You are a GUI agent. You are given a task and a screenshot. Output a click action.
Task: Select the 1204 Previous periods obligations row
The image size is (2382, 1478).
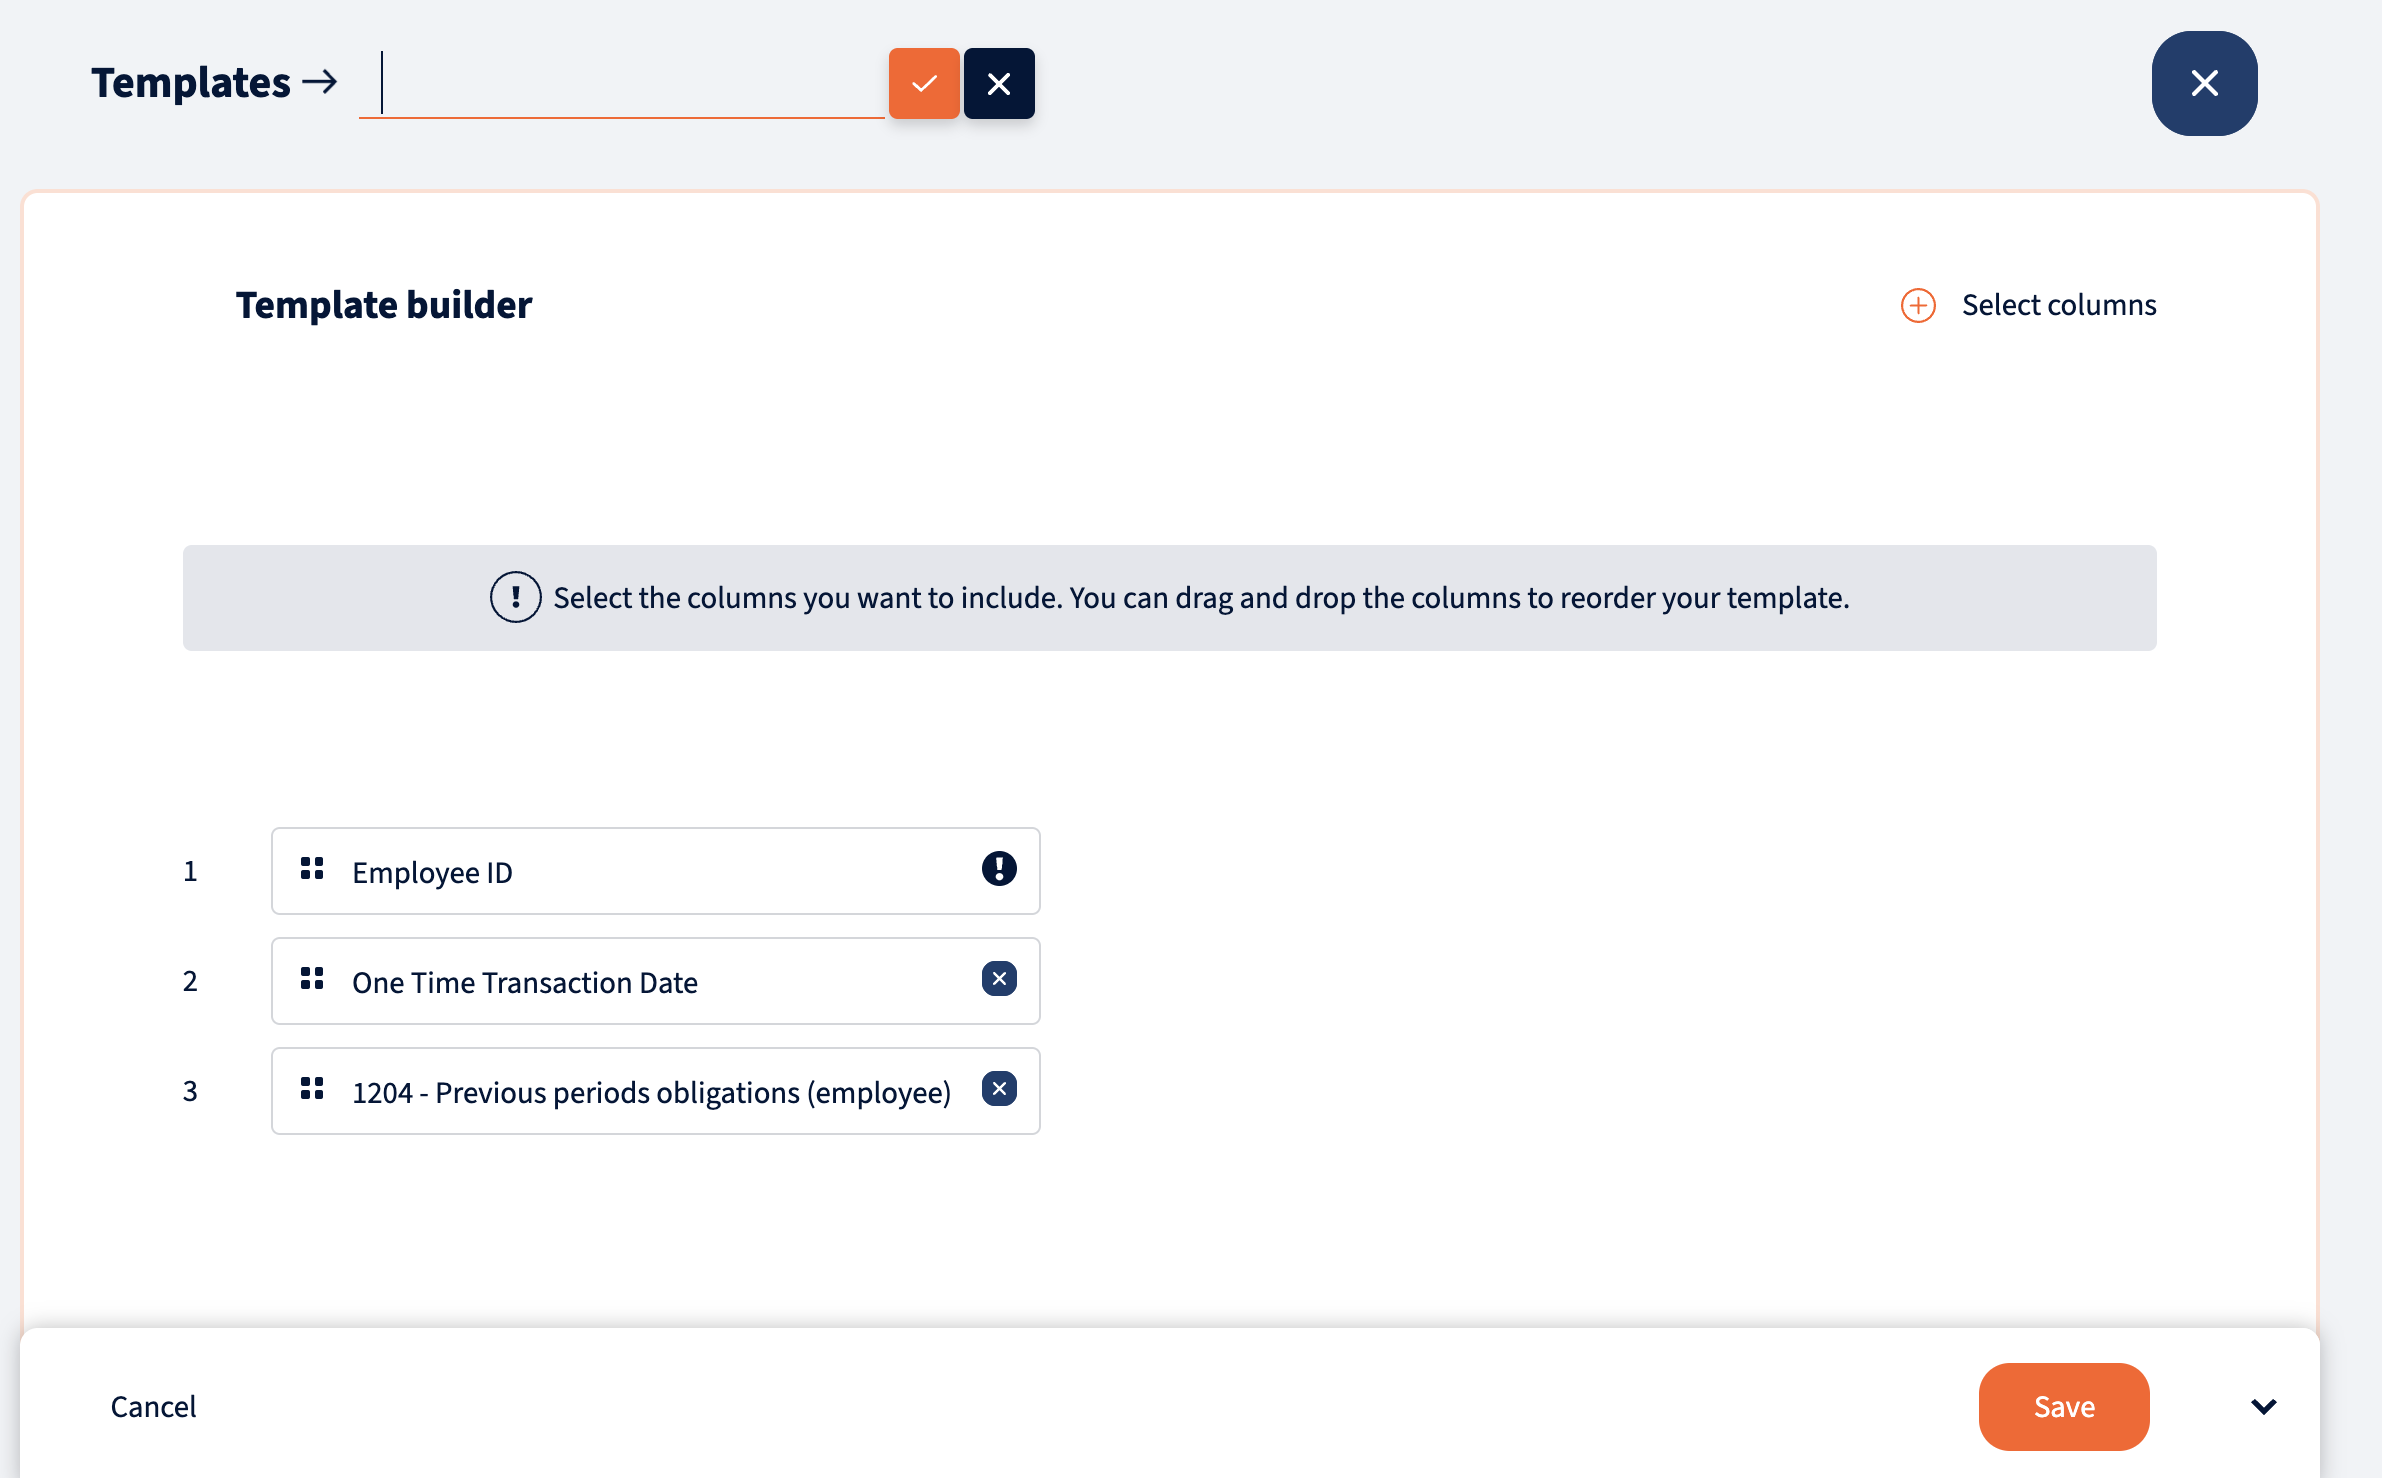(656, 1091)
